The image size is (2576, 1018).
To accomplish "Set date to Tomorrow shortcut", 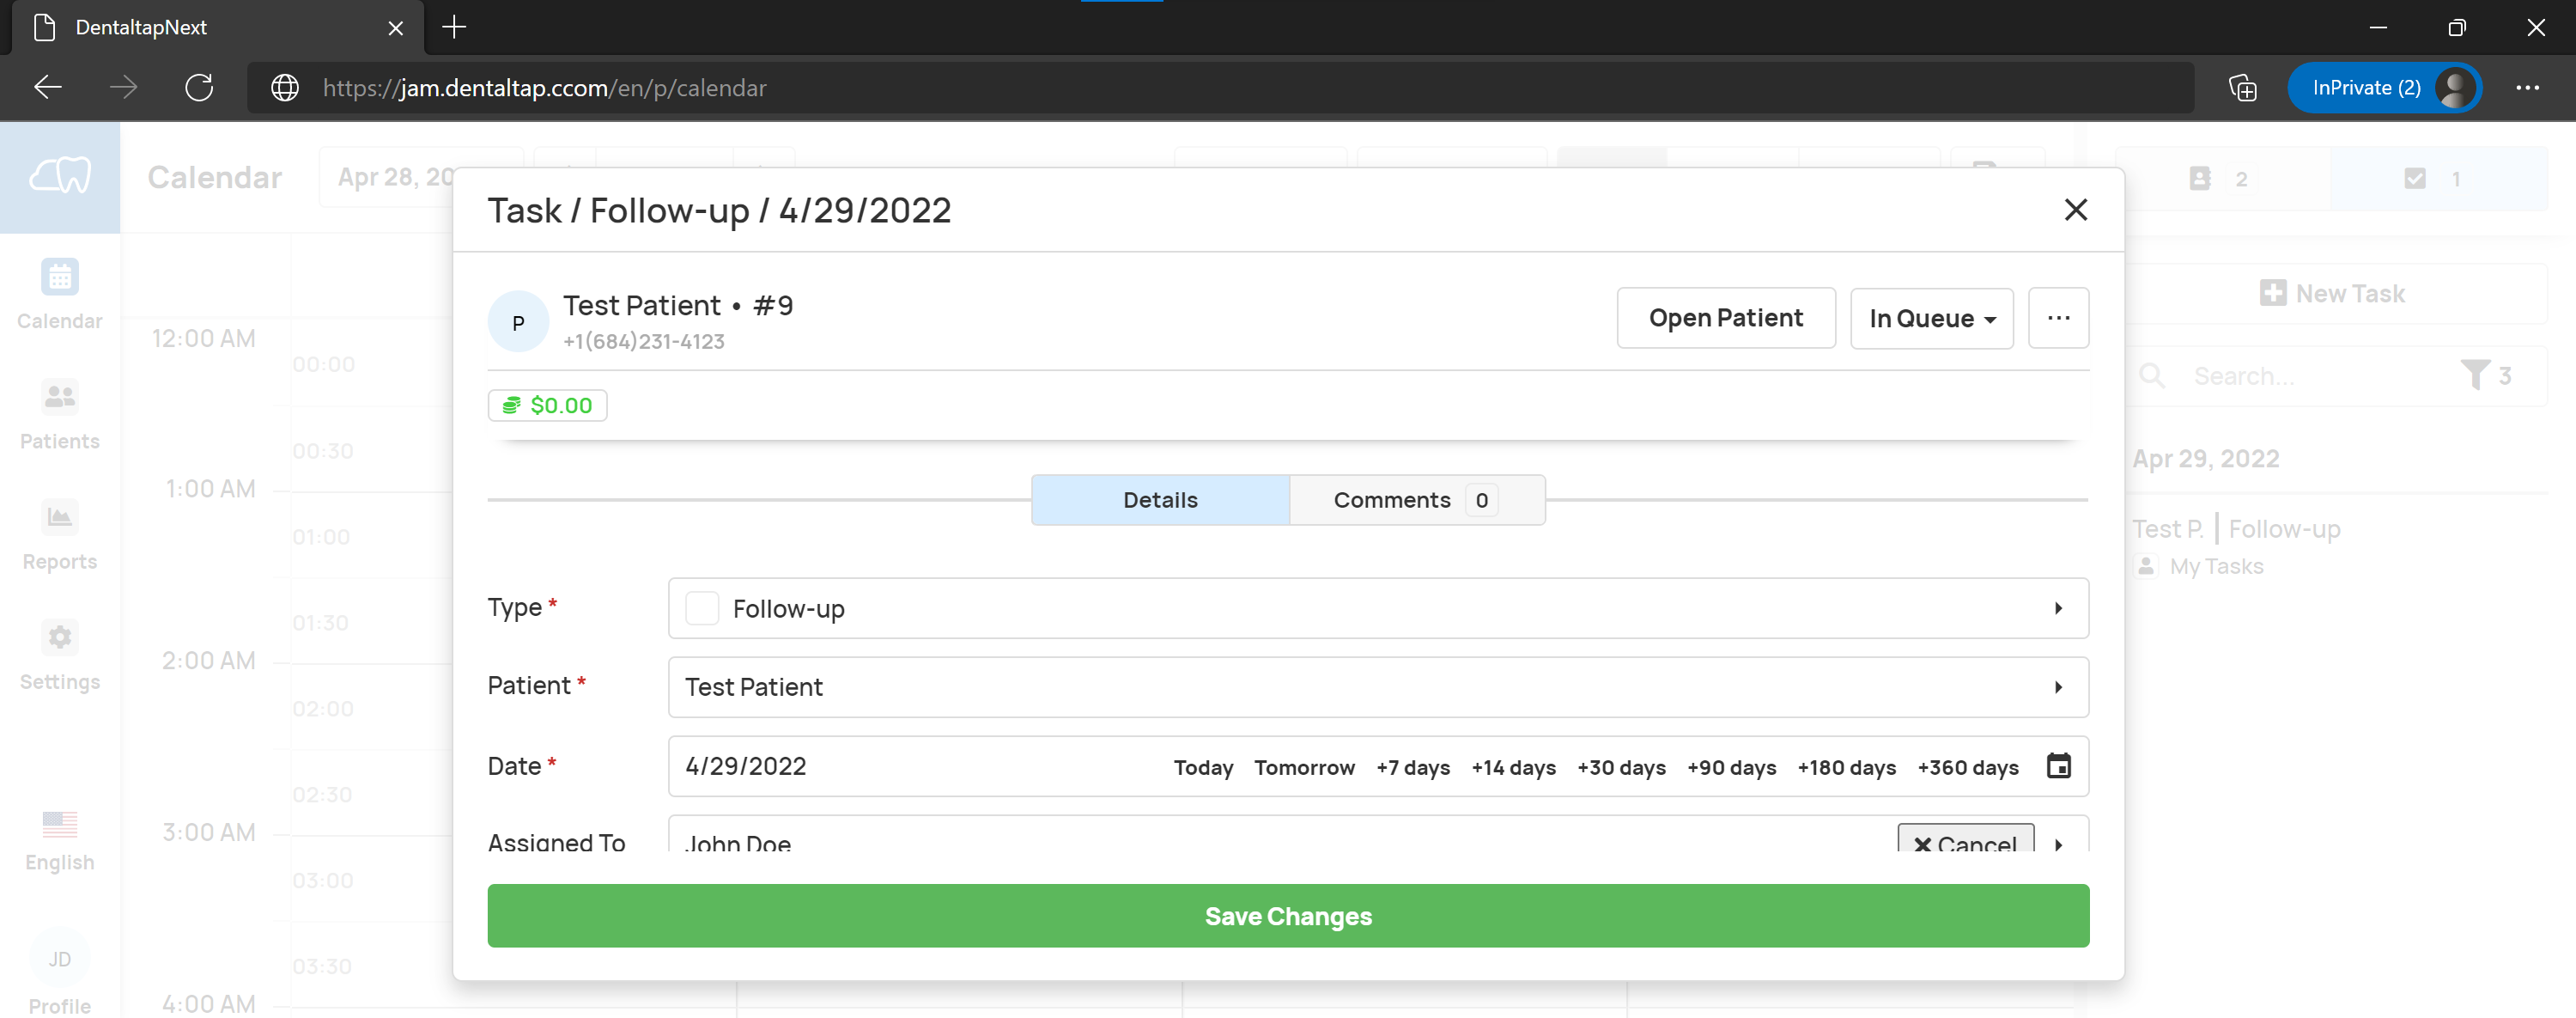I will click(x=1304, y=767).
